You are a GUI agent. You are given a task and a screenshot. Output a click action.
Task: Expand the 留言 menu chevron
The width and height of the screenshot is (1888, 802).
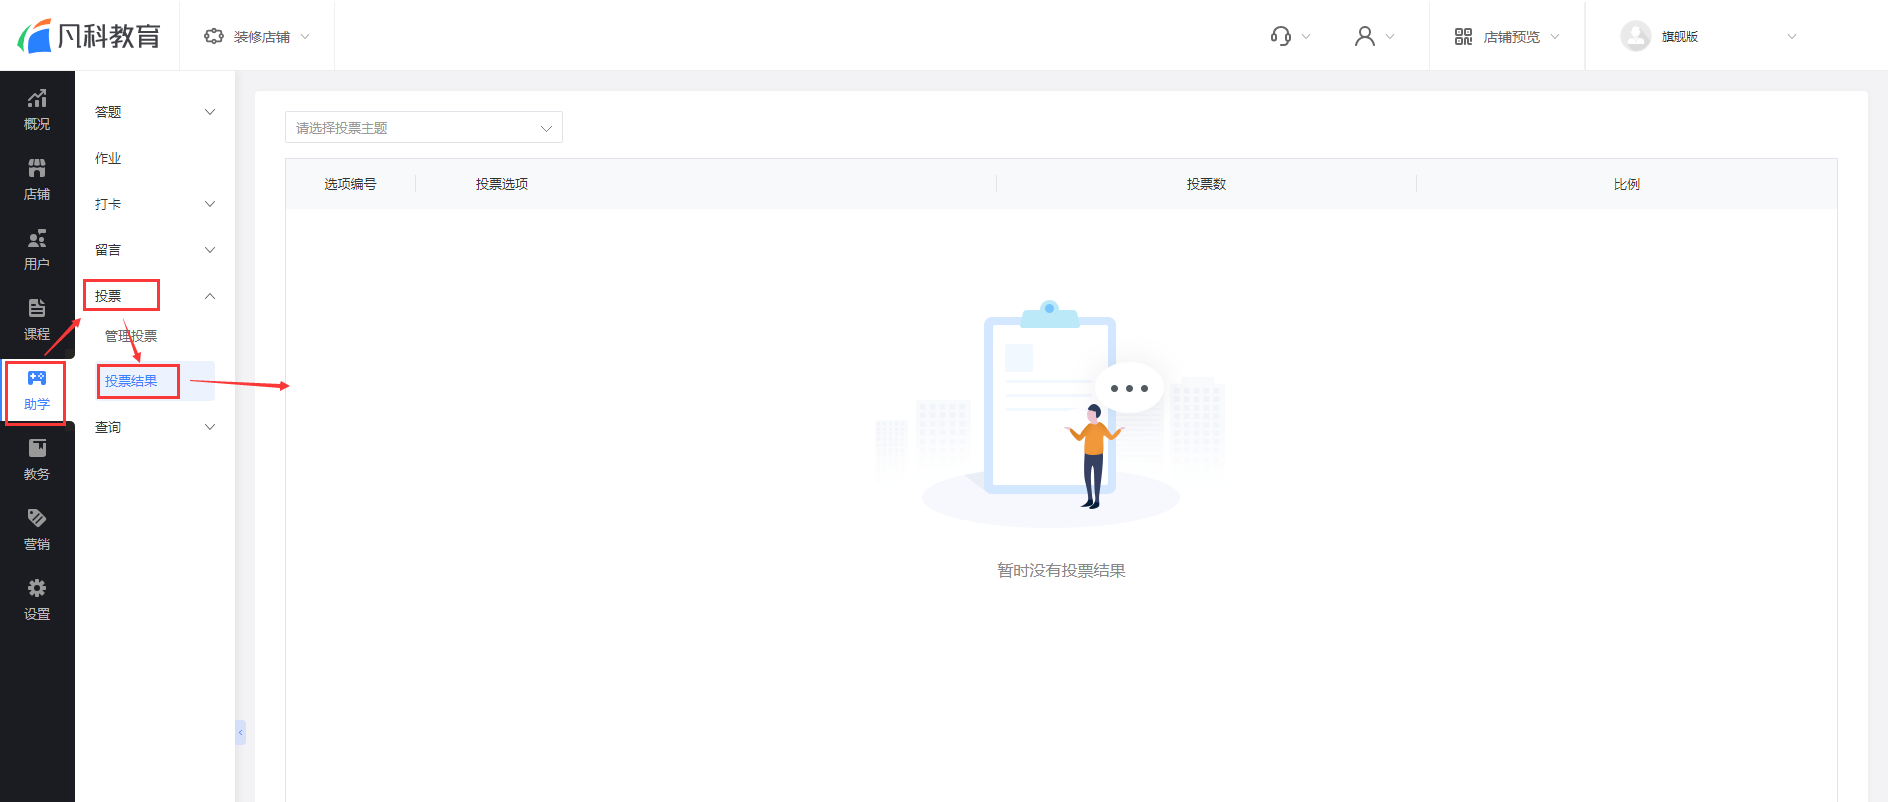(x=210, y=250)
